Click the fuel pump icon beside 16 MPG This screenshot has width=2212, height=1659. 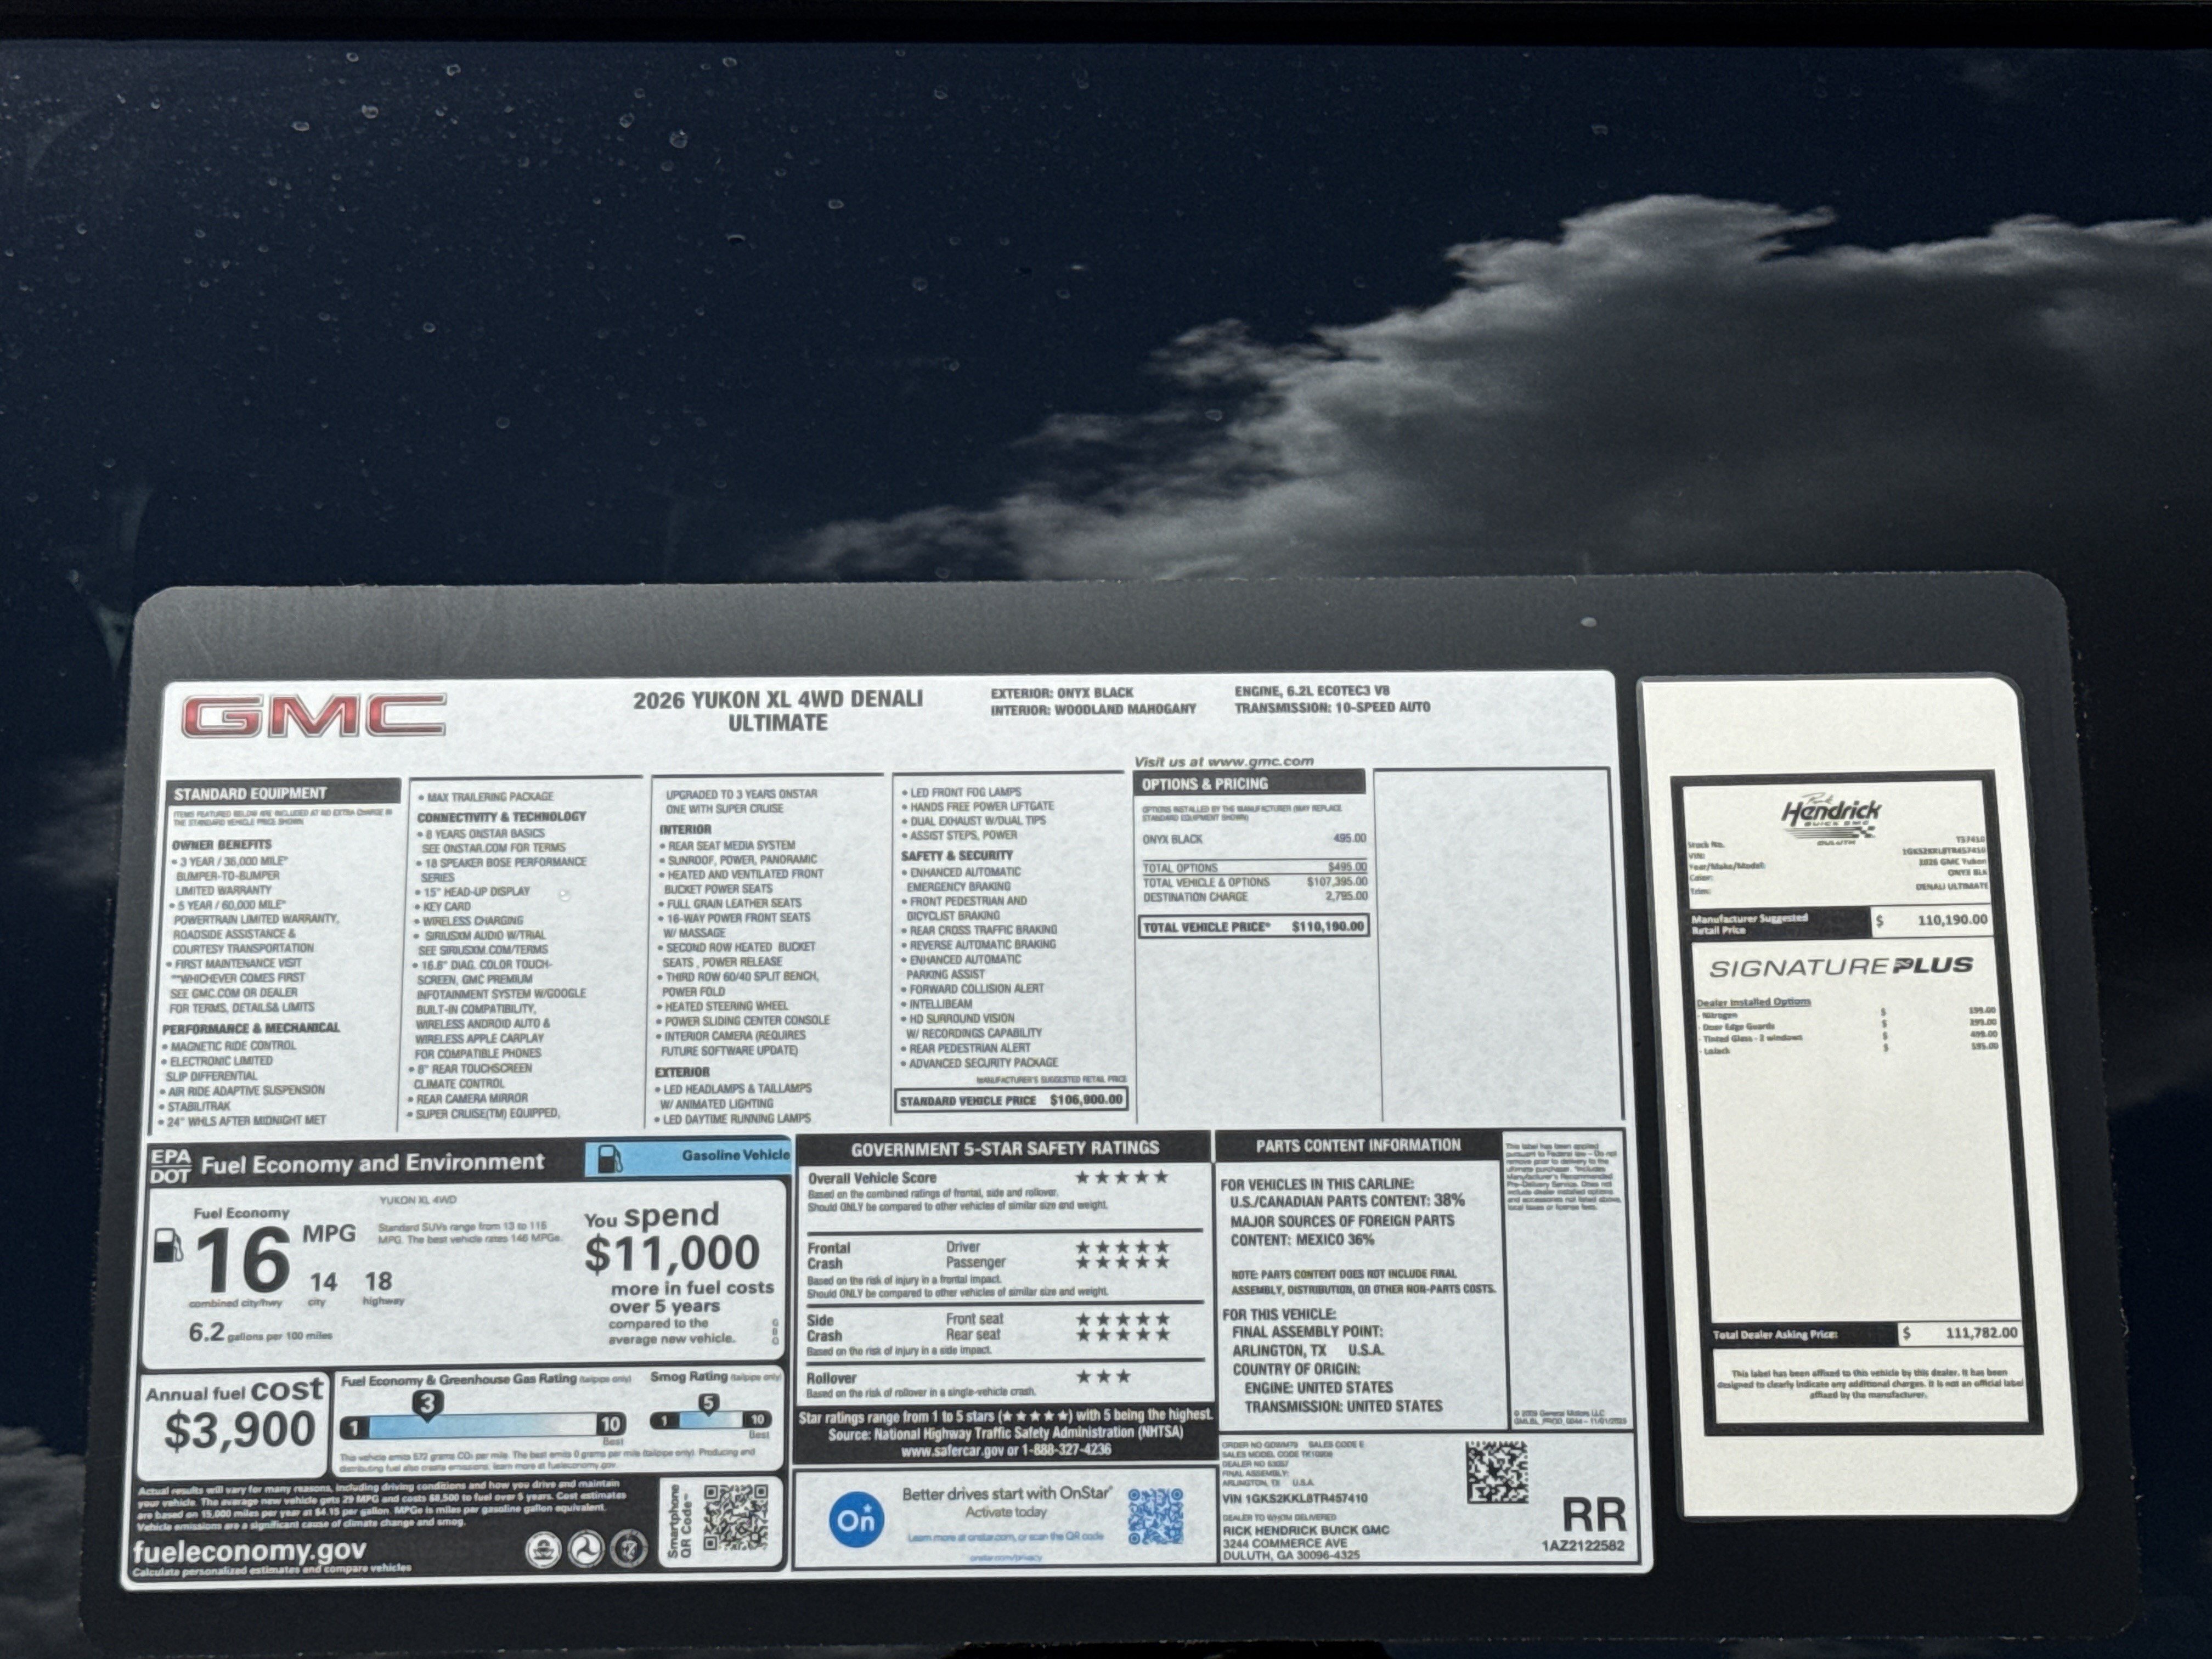[168, 1246]
